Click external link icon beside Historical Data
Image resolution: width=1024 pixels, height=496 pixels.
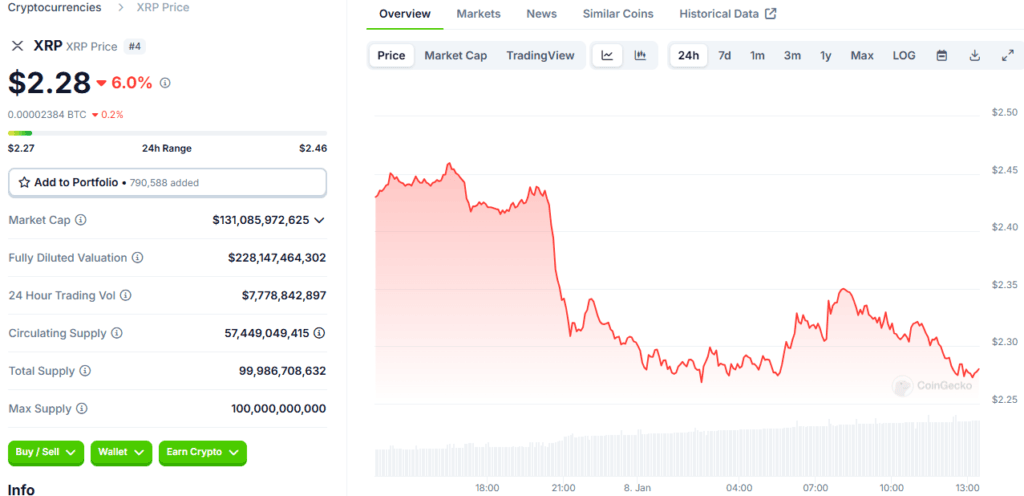pyautogui.click(x=771, y=13)
